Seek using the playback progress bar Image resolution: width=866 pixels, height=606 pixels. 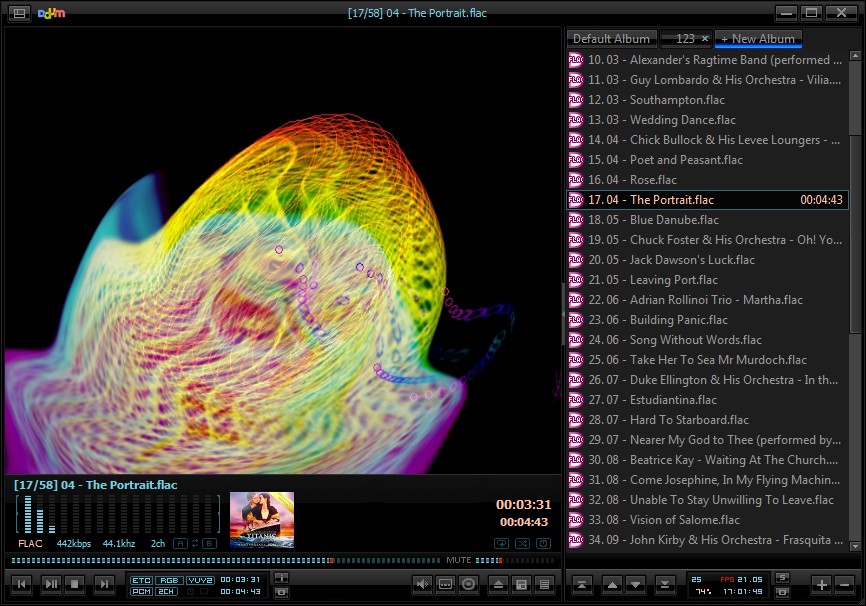tap(226, 560)
